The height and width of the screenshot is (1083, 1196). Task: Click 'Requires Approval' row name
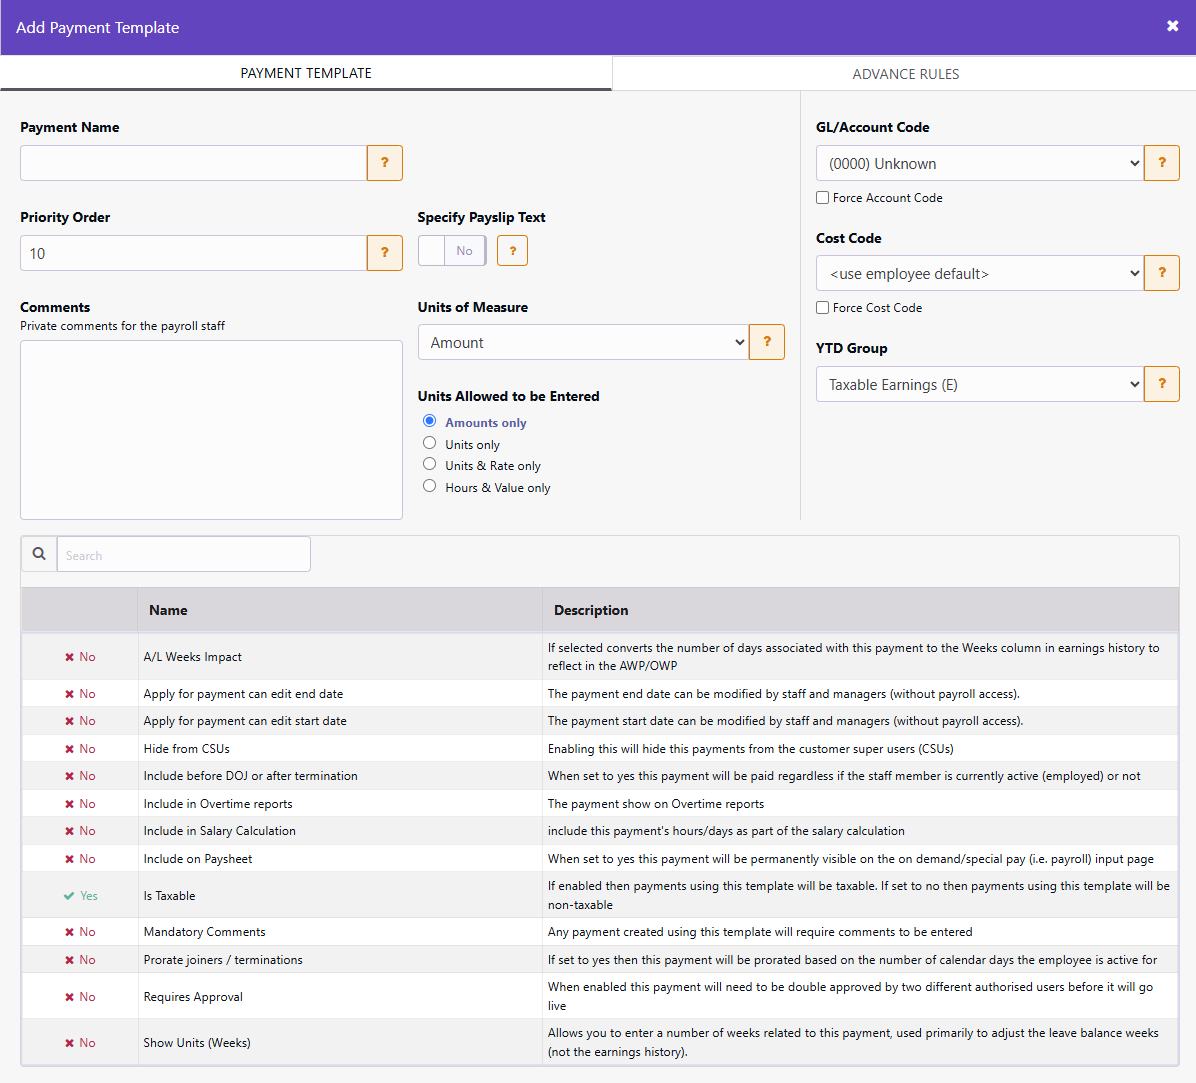(193, 997)
